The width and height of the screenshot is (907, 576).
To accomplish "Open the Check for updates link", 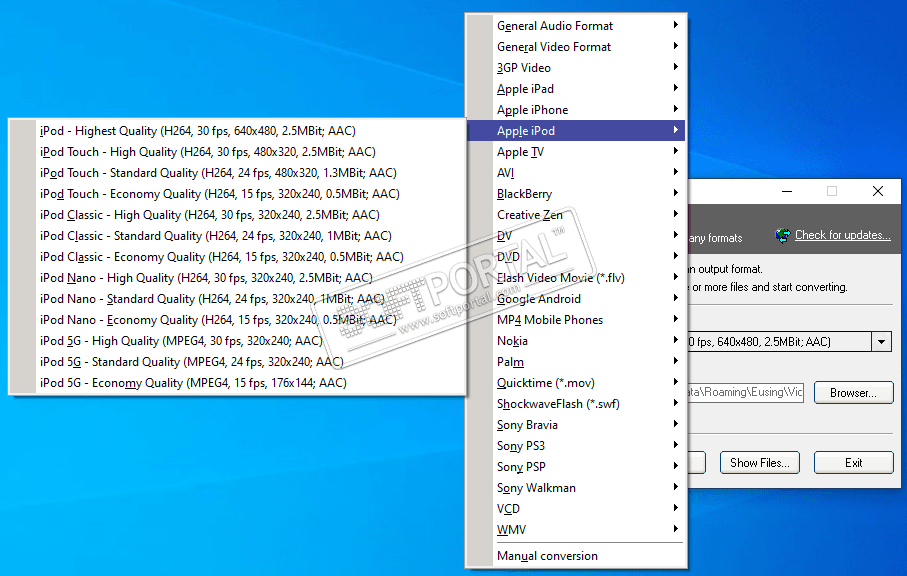I will [842, 235].
